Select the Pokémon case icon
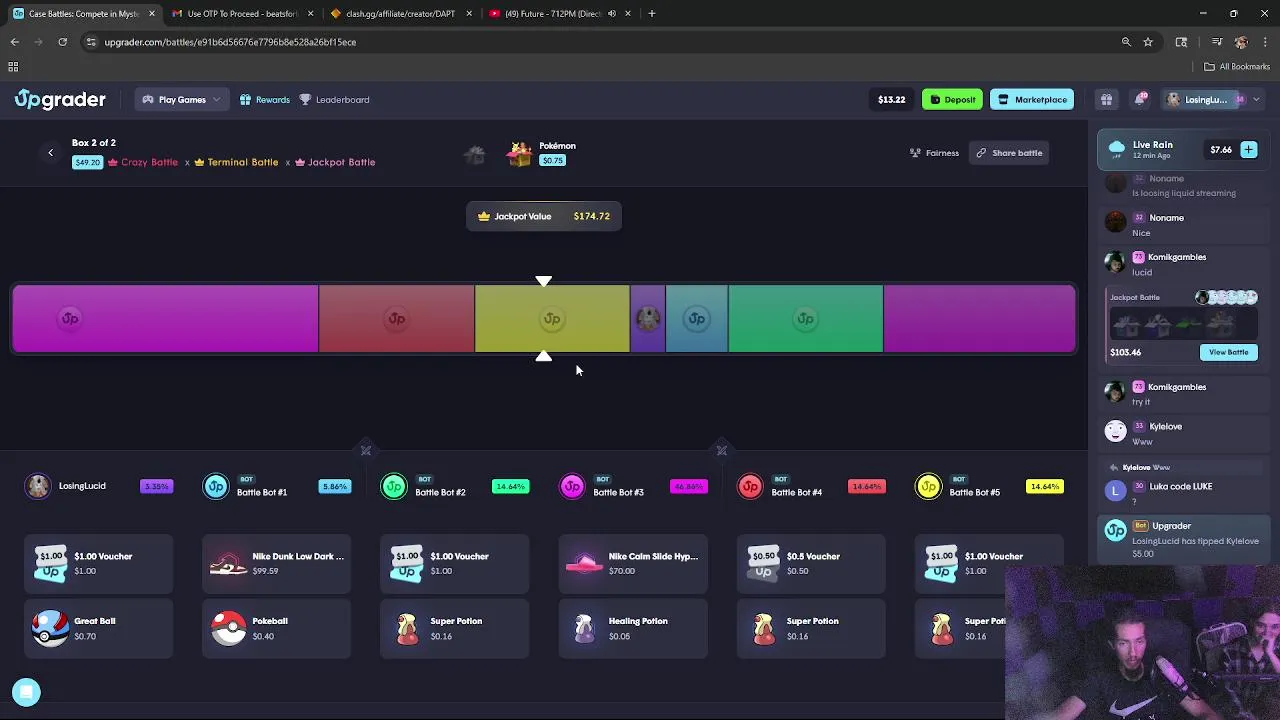Image resolution: width=1280 pixels, height=720 pixels. pos(519,154)
